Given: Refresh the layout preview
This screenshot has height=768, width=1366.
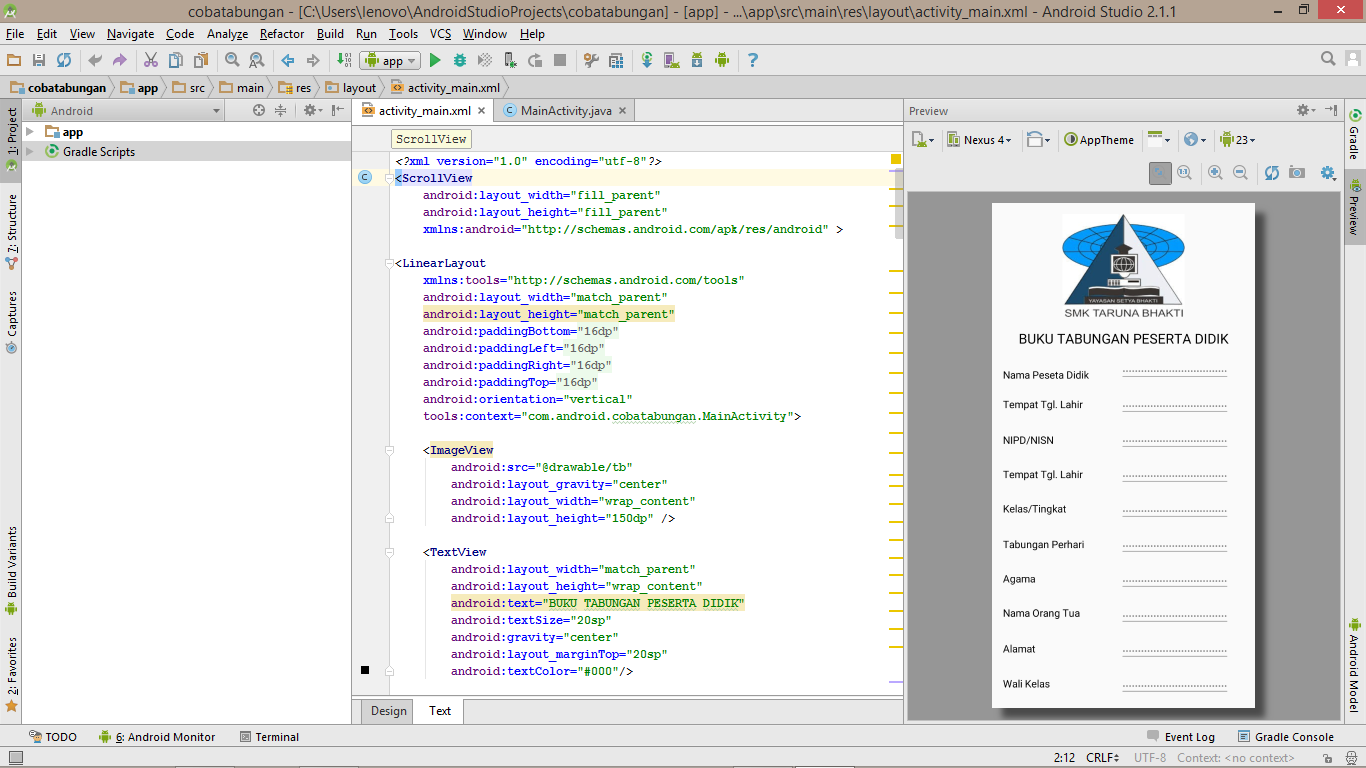Looking at the screenshot, I should click(x=1271, y=173).
